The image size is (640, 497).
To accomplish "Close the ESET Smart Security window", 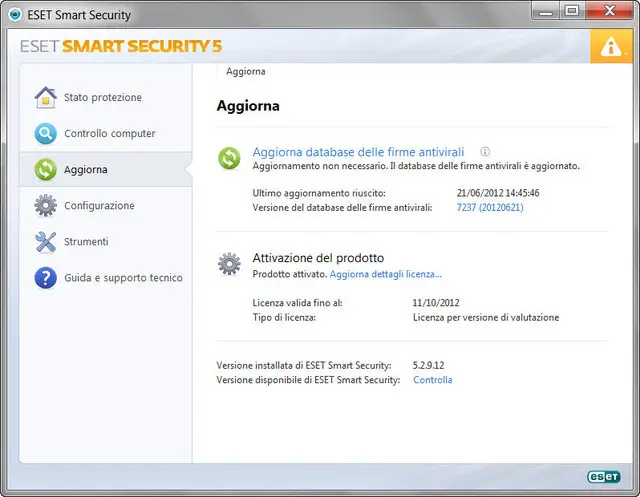I will [x=609, y=11].
